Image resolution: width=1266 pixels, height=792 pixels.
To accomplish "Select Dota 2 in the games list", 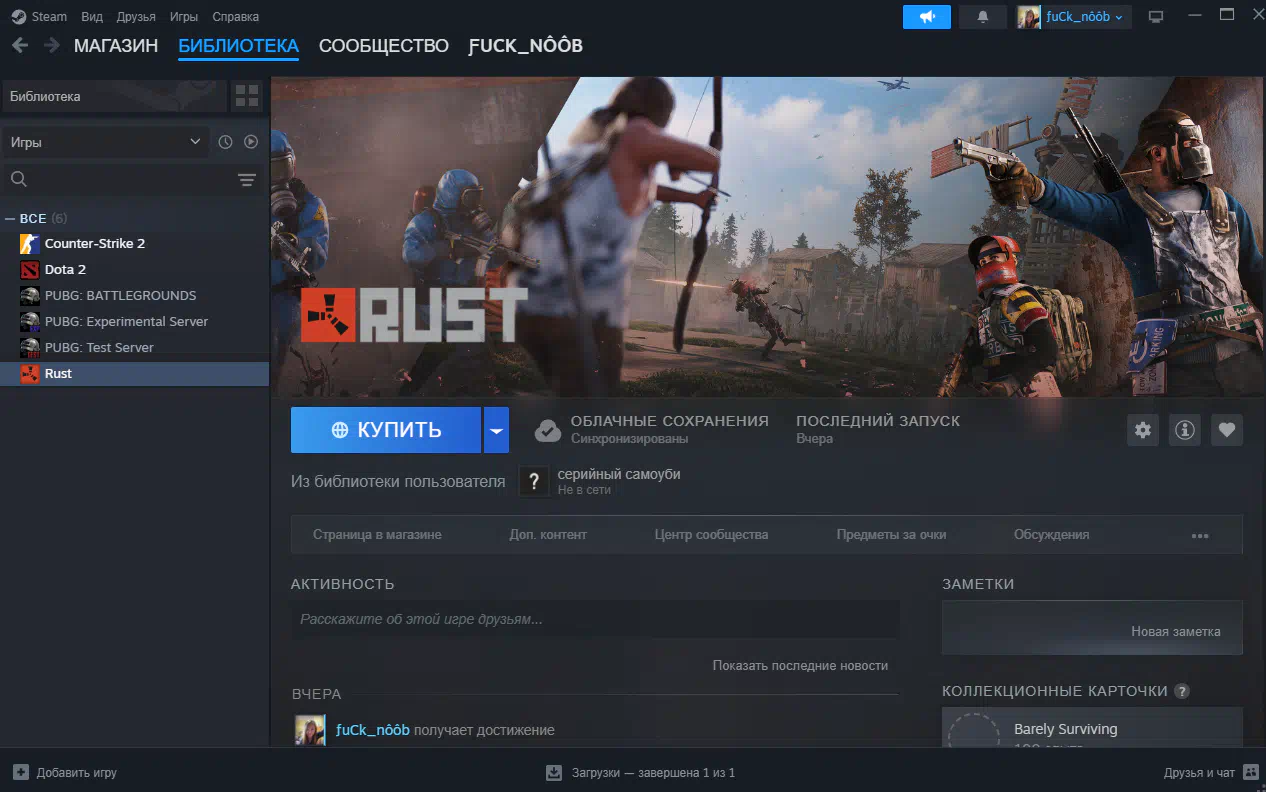I will [134, 270].
